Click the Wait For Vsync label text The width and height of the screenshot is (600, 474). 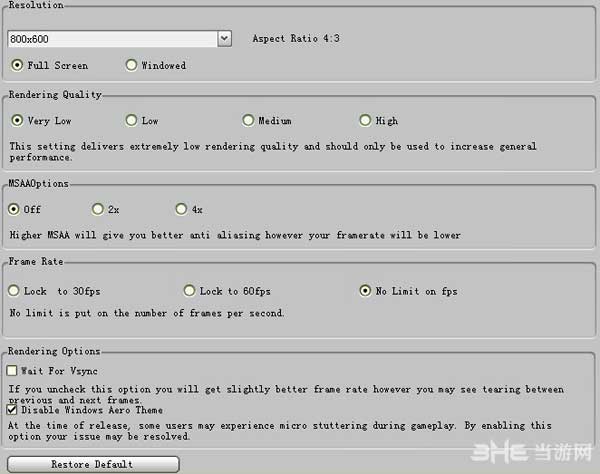59,371
